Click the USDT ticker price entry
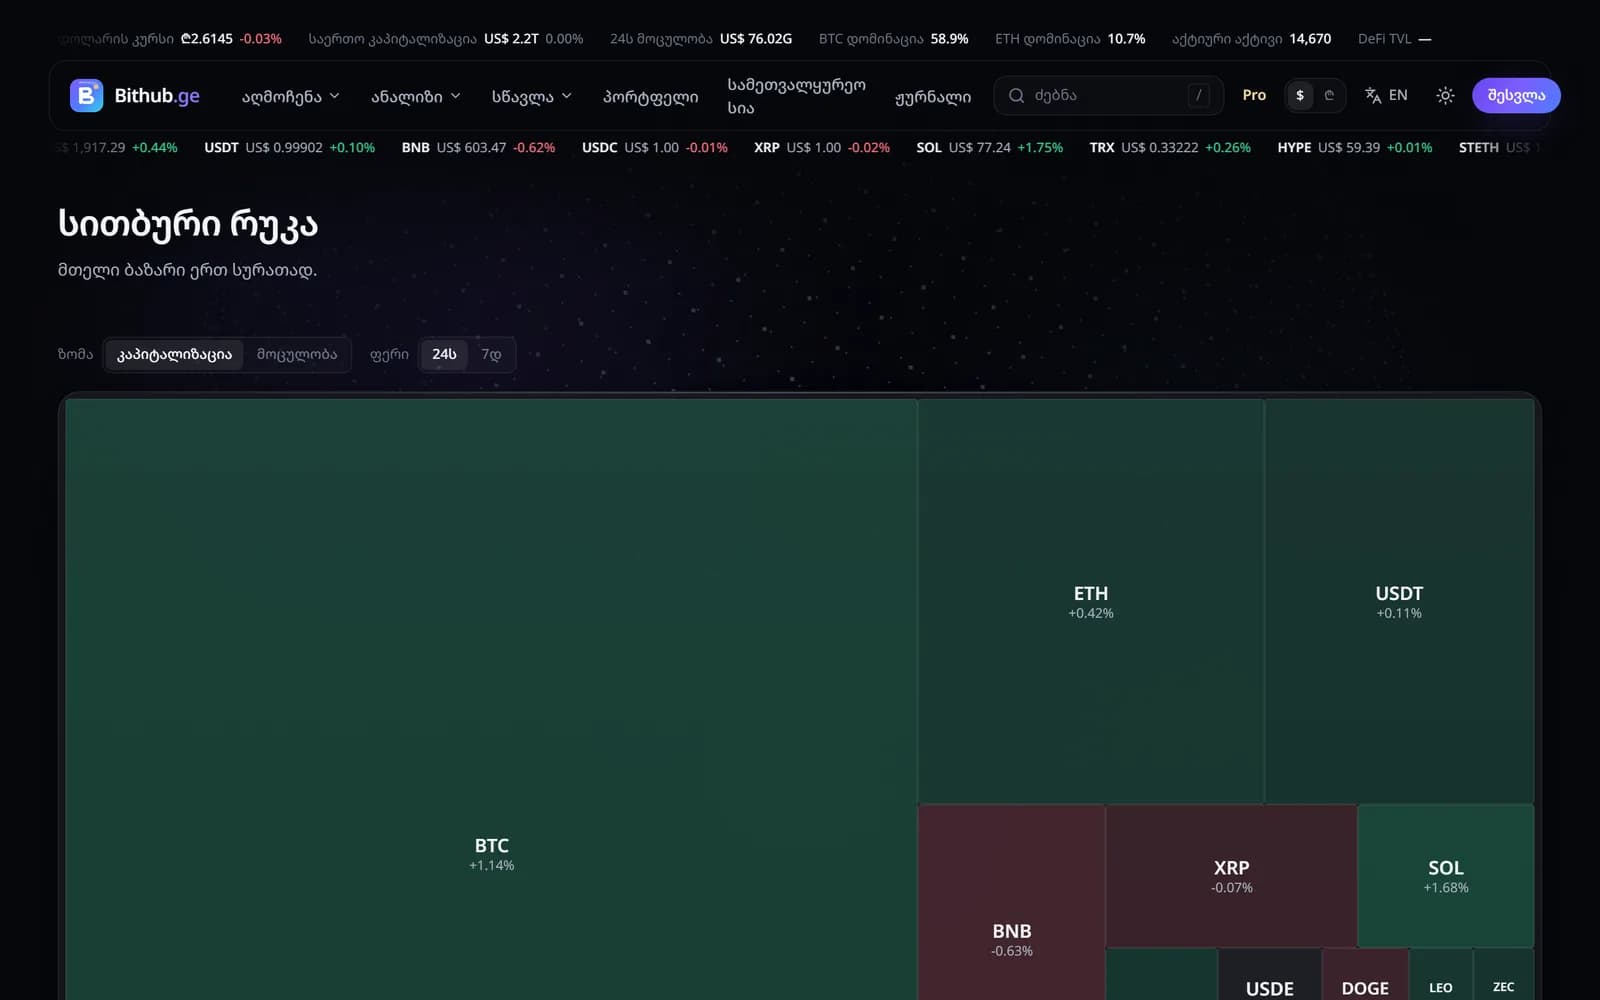The width and height of the screenshot is (1600, 1000). click(289, 147)
